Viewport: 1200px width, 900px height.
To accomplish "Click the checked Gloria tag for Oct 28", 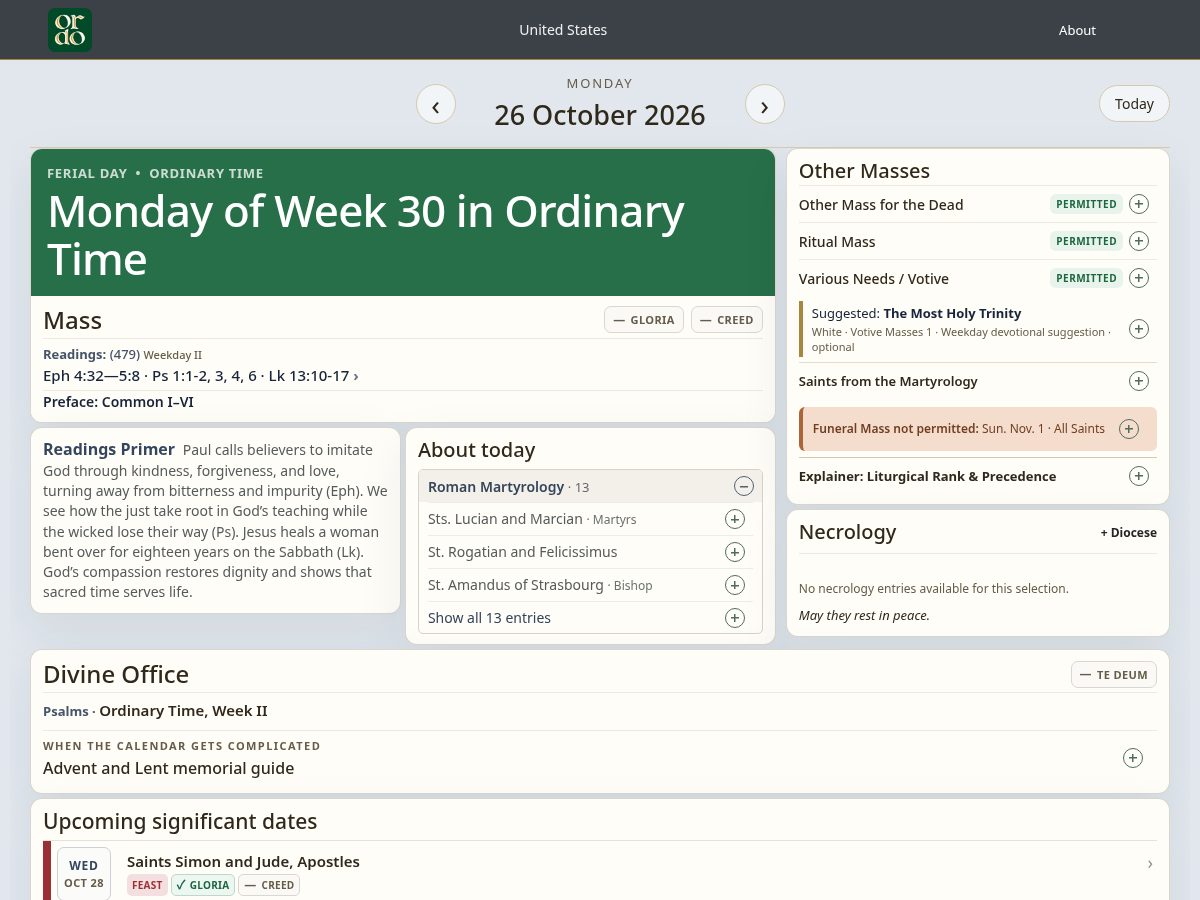I will pos(203,885).
